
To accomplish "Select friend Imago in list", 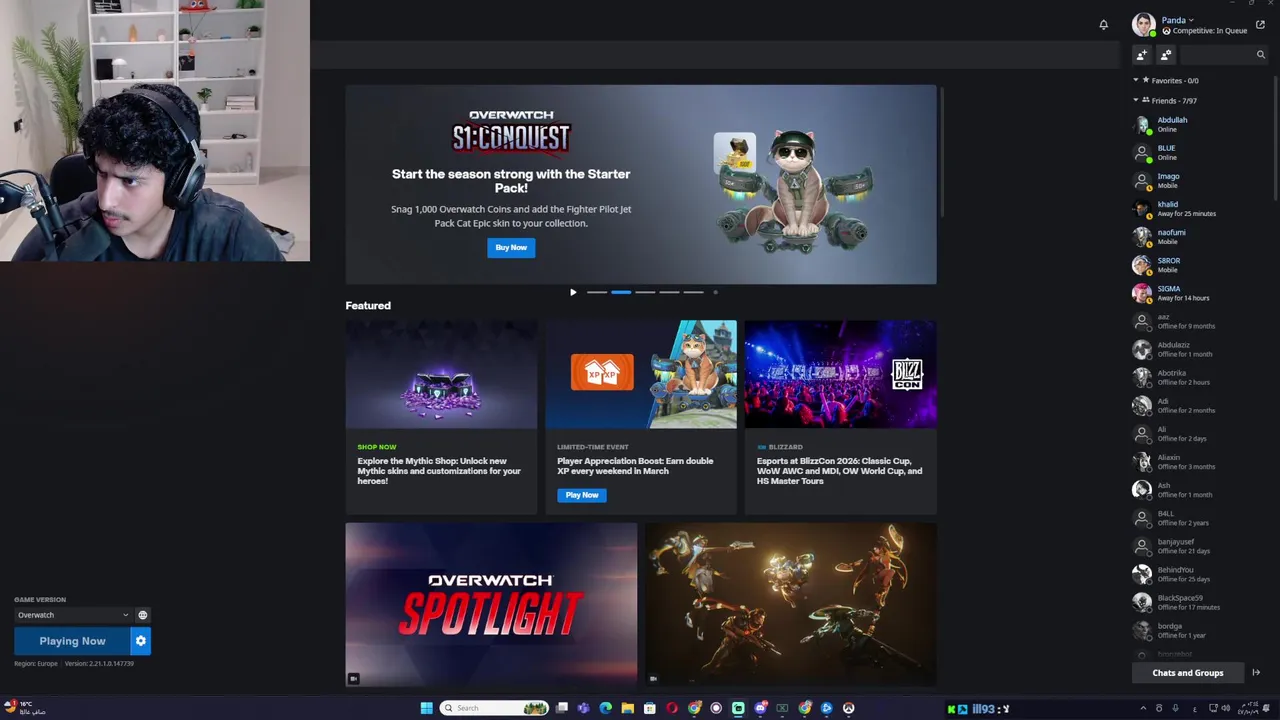I will 1200,180.
